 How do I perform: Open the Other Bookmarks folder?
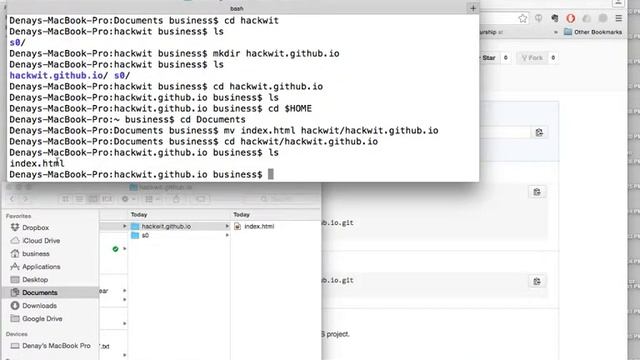[593, 32]
